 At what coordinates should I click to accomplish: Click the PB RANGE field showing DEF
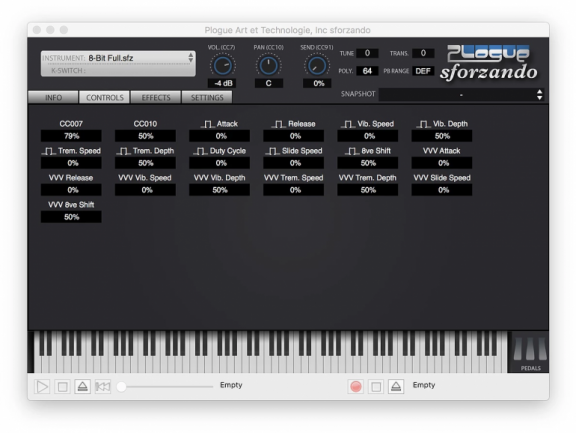(423, 71)
